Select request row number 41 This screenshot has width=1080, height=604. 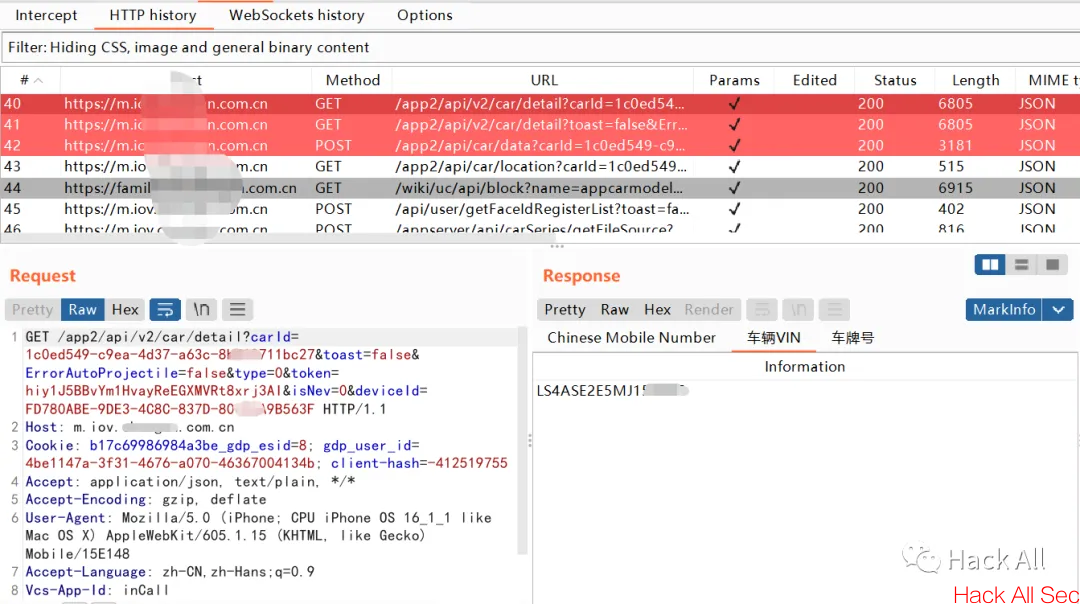tap(540, 125)
